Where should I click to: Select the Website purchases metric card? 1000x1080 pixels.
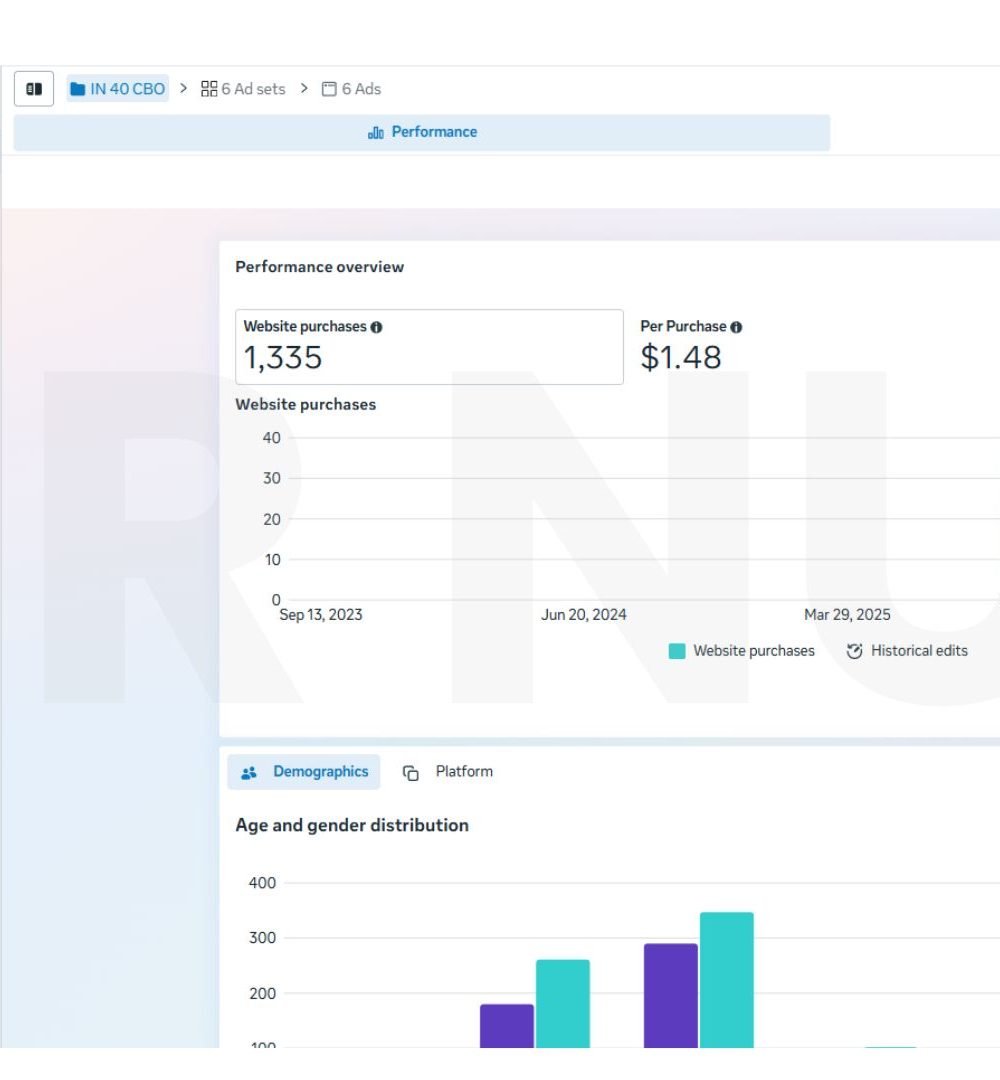pos(429,346)
